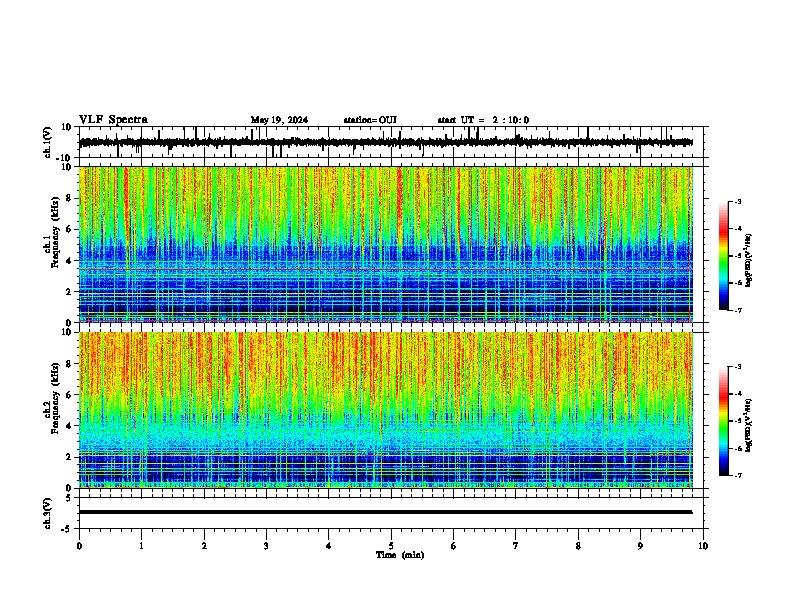This screenshot has width=792, height=612.
Task: Click the "ch.1(V)" axis label
Action: click(x=48, y=142)
